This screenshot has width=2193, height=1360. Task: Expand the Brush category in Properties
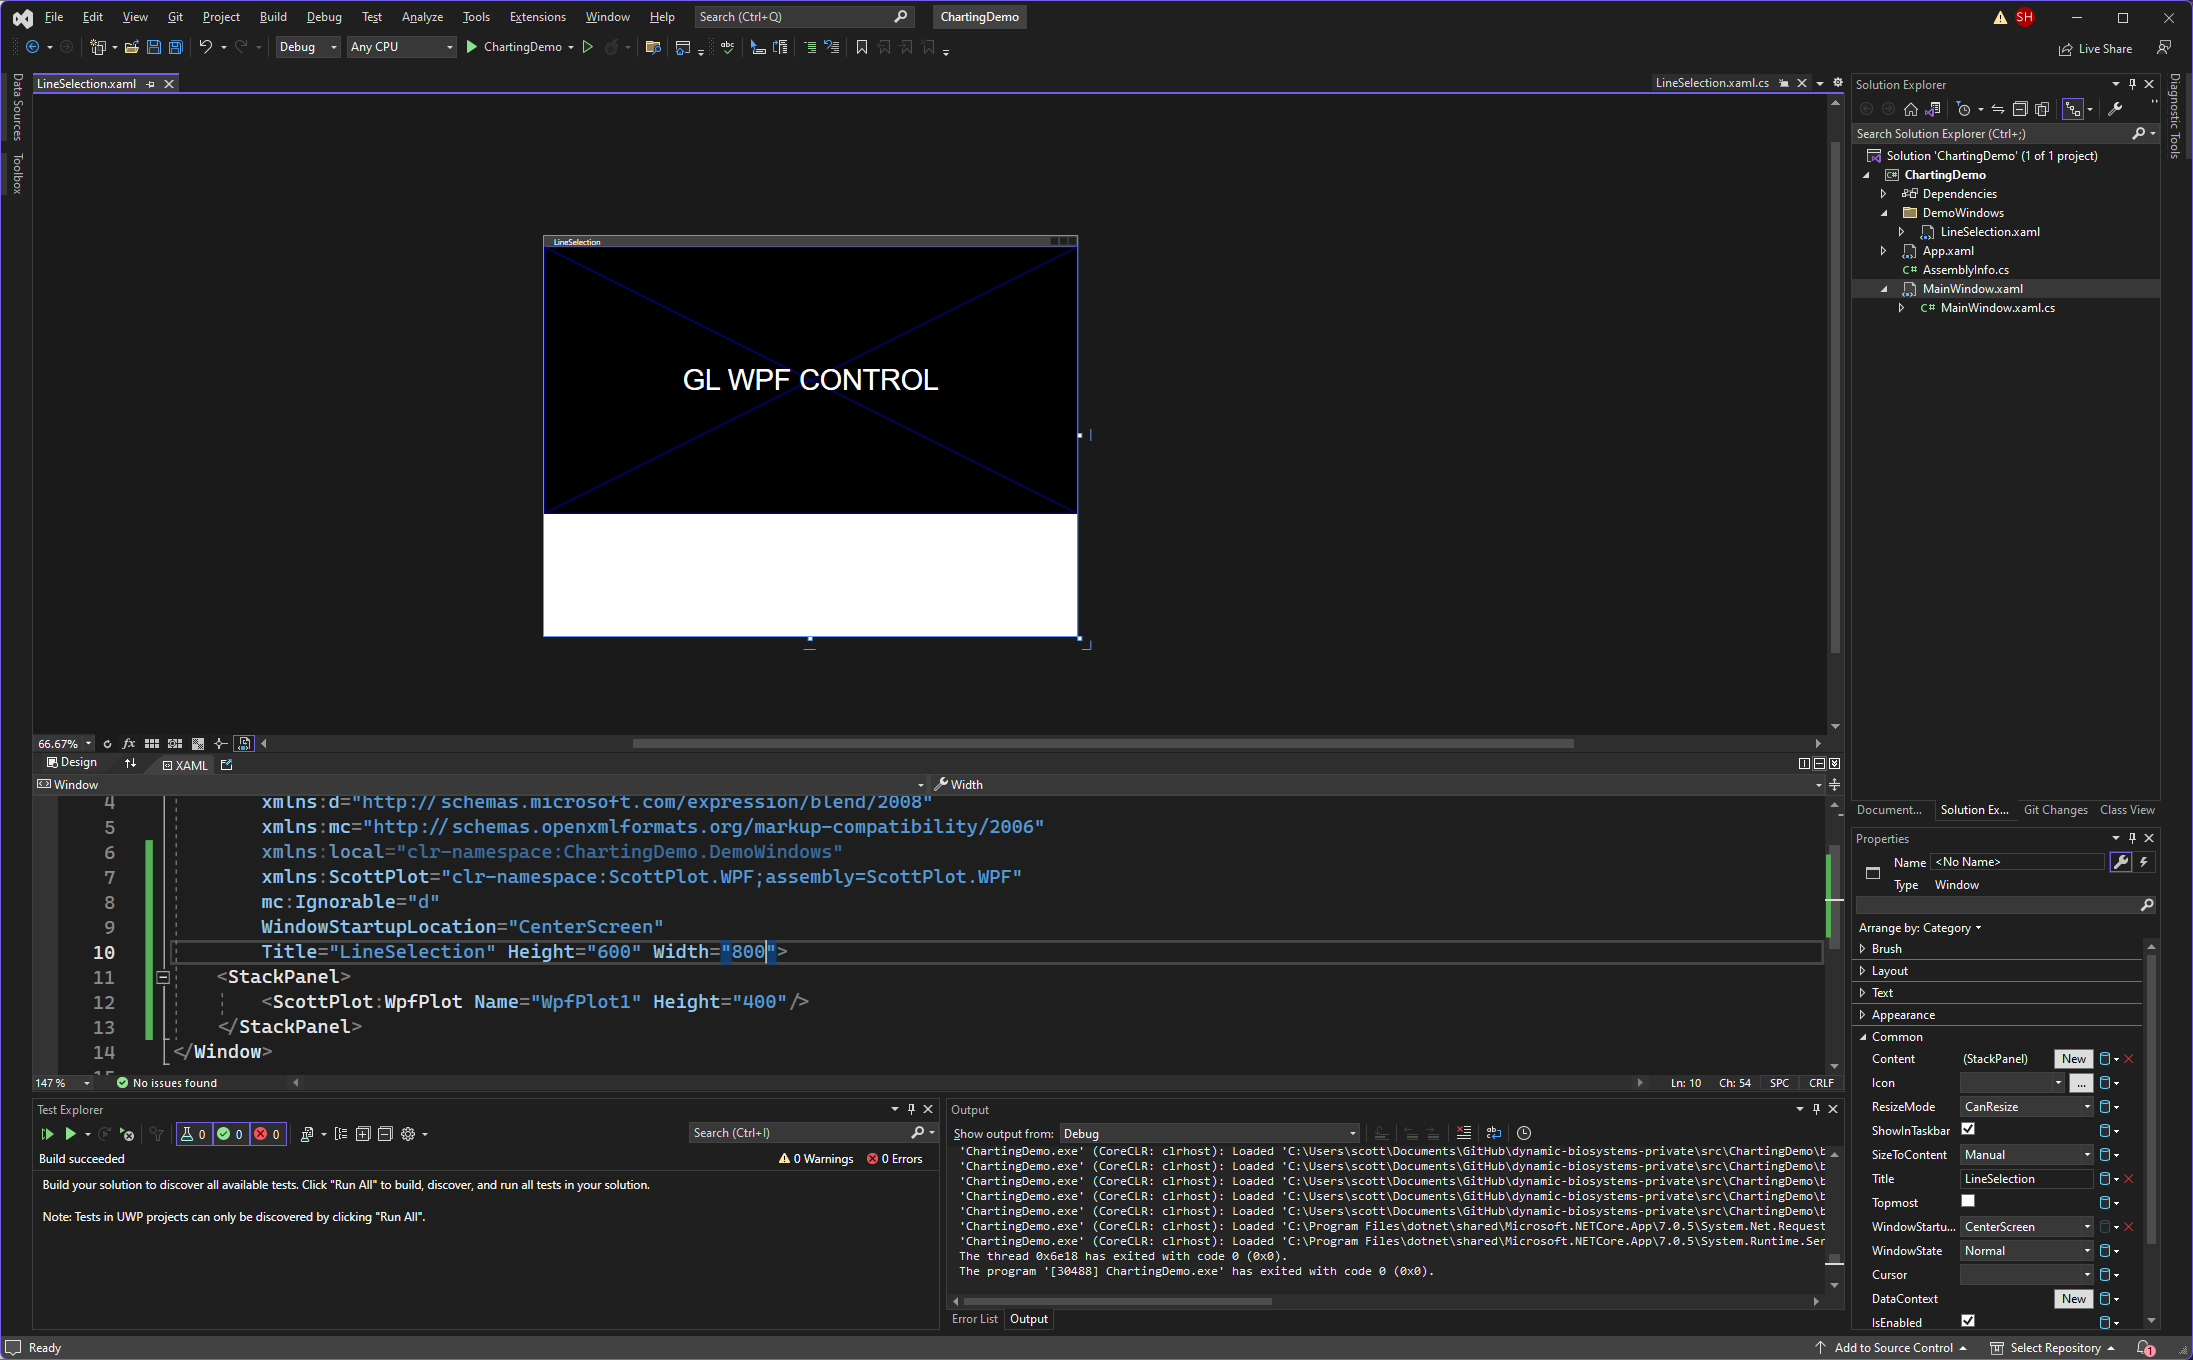click(x=1863, y=949)
